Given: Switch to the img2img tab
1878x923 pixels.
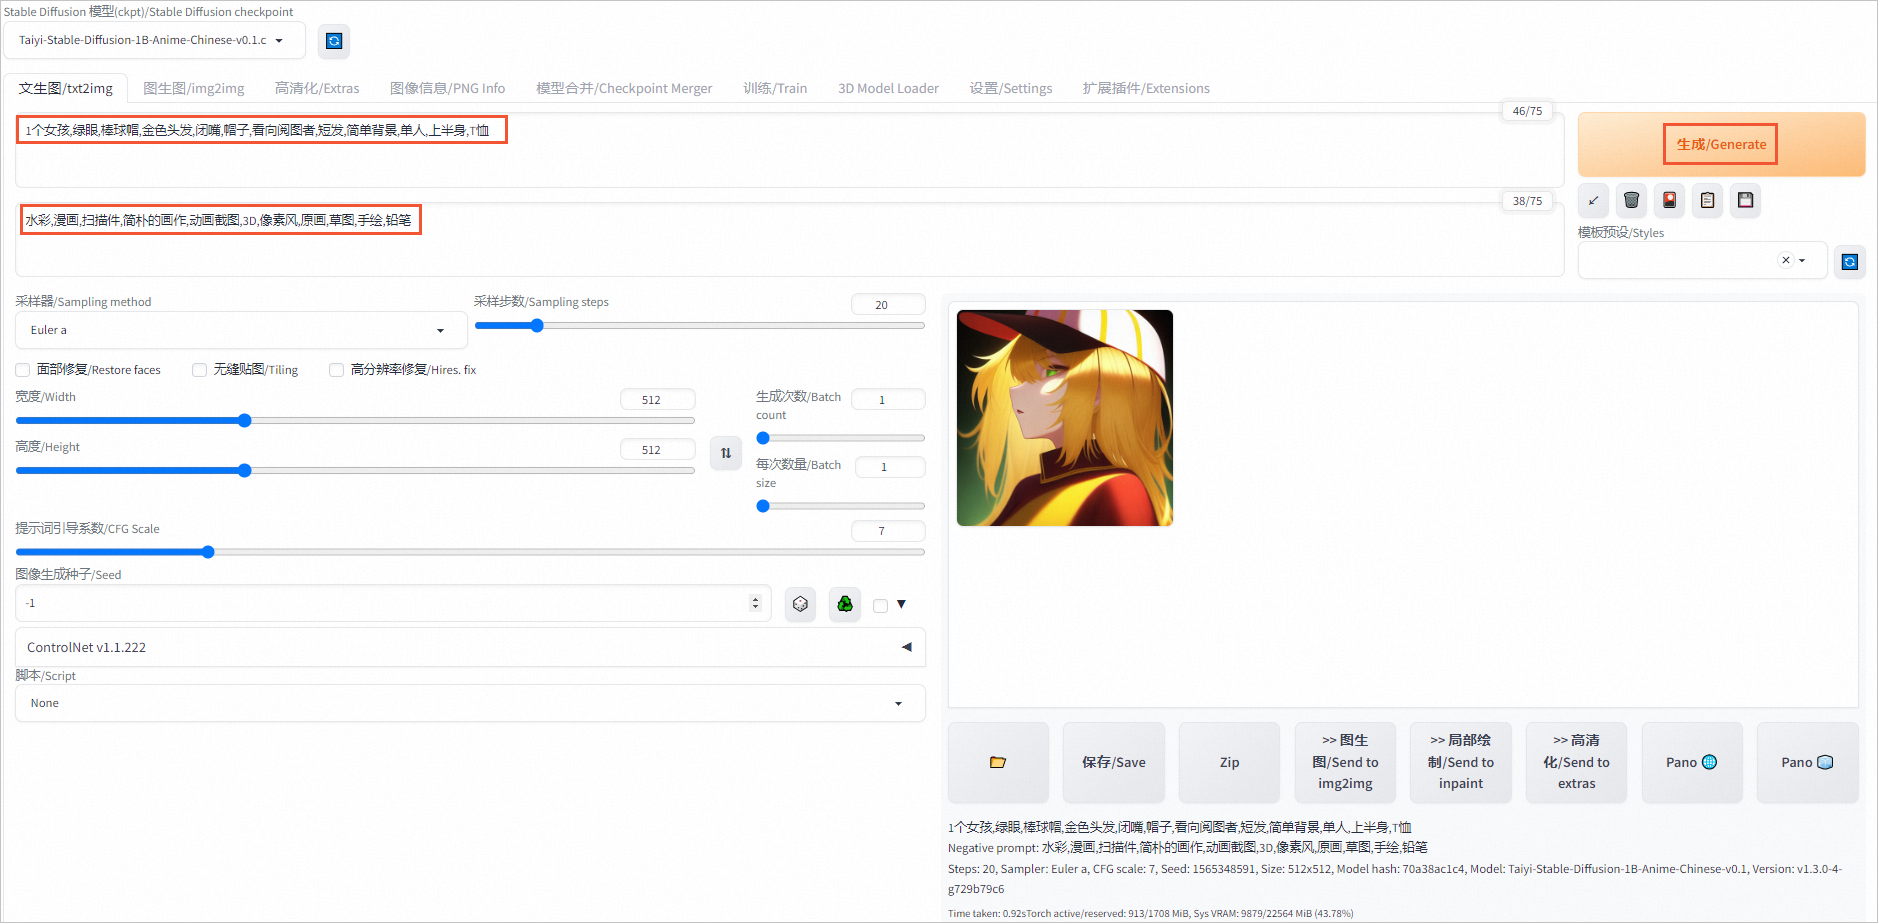Looking at the screenshot, I should point(194,88).
